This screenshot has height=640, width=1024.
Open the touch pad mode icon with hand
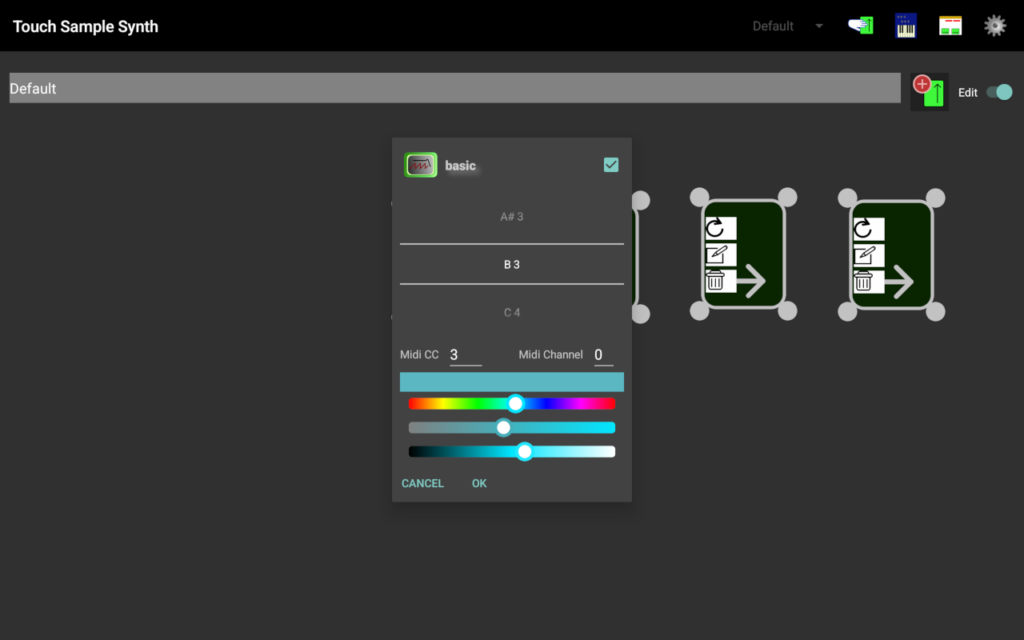click(x=860, y=26)
